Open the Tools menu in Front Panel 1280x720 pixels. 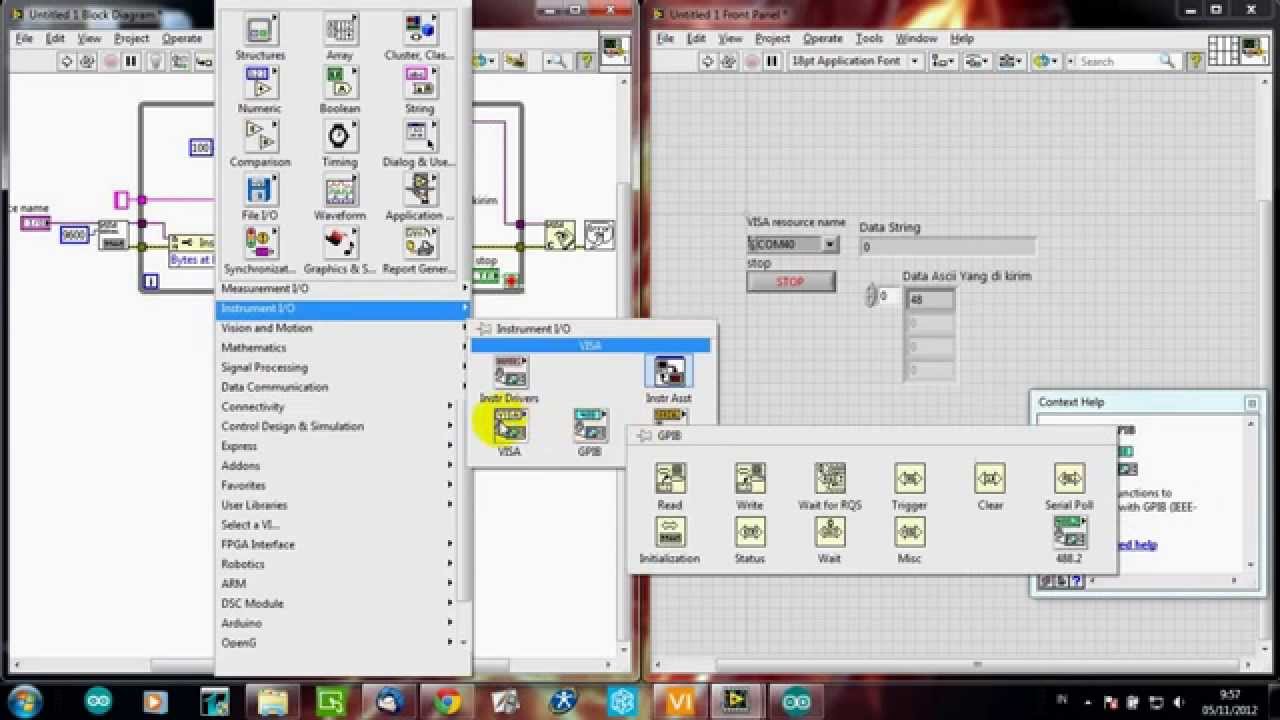coord(869,38)
